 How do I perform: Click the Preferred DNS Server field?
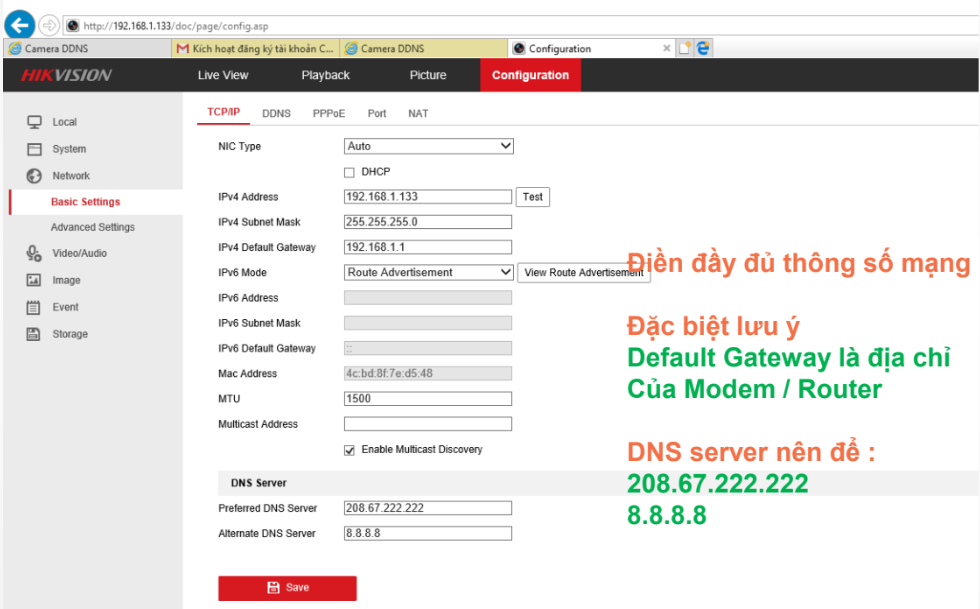tap(428, 508)
